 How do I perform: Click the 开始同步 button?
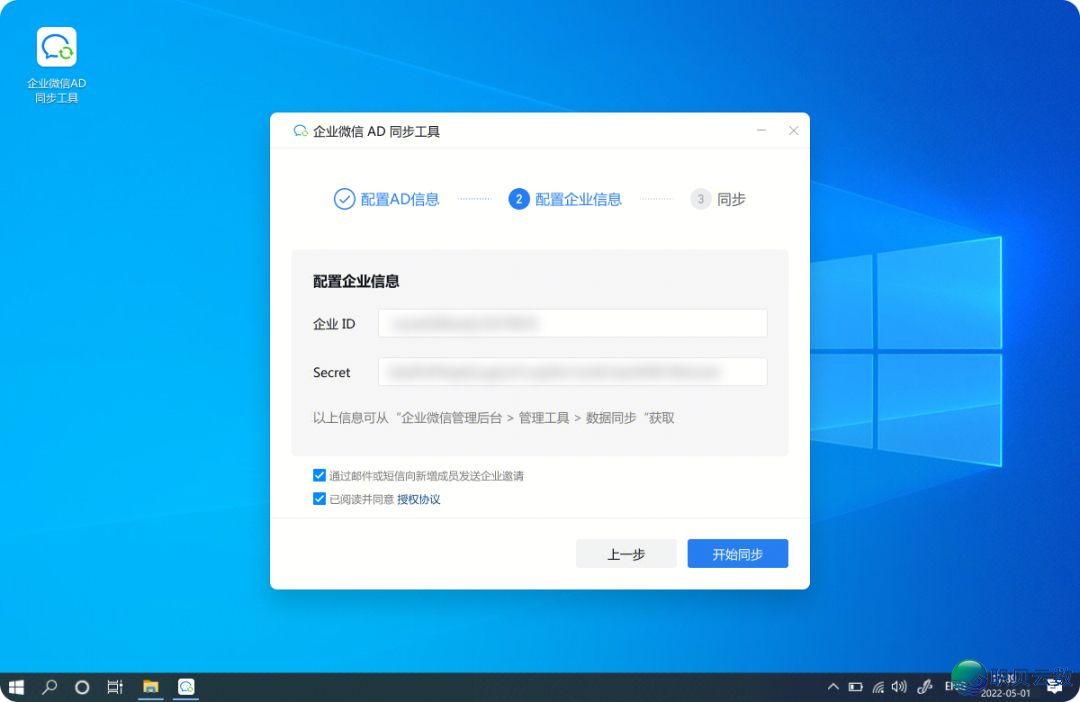(x=737, y=553)
